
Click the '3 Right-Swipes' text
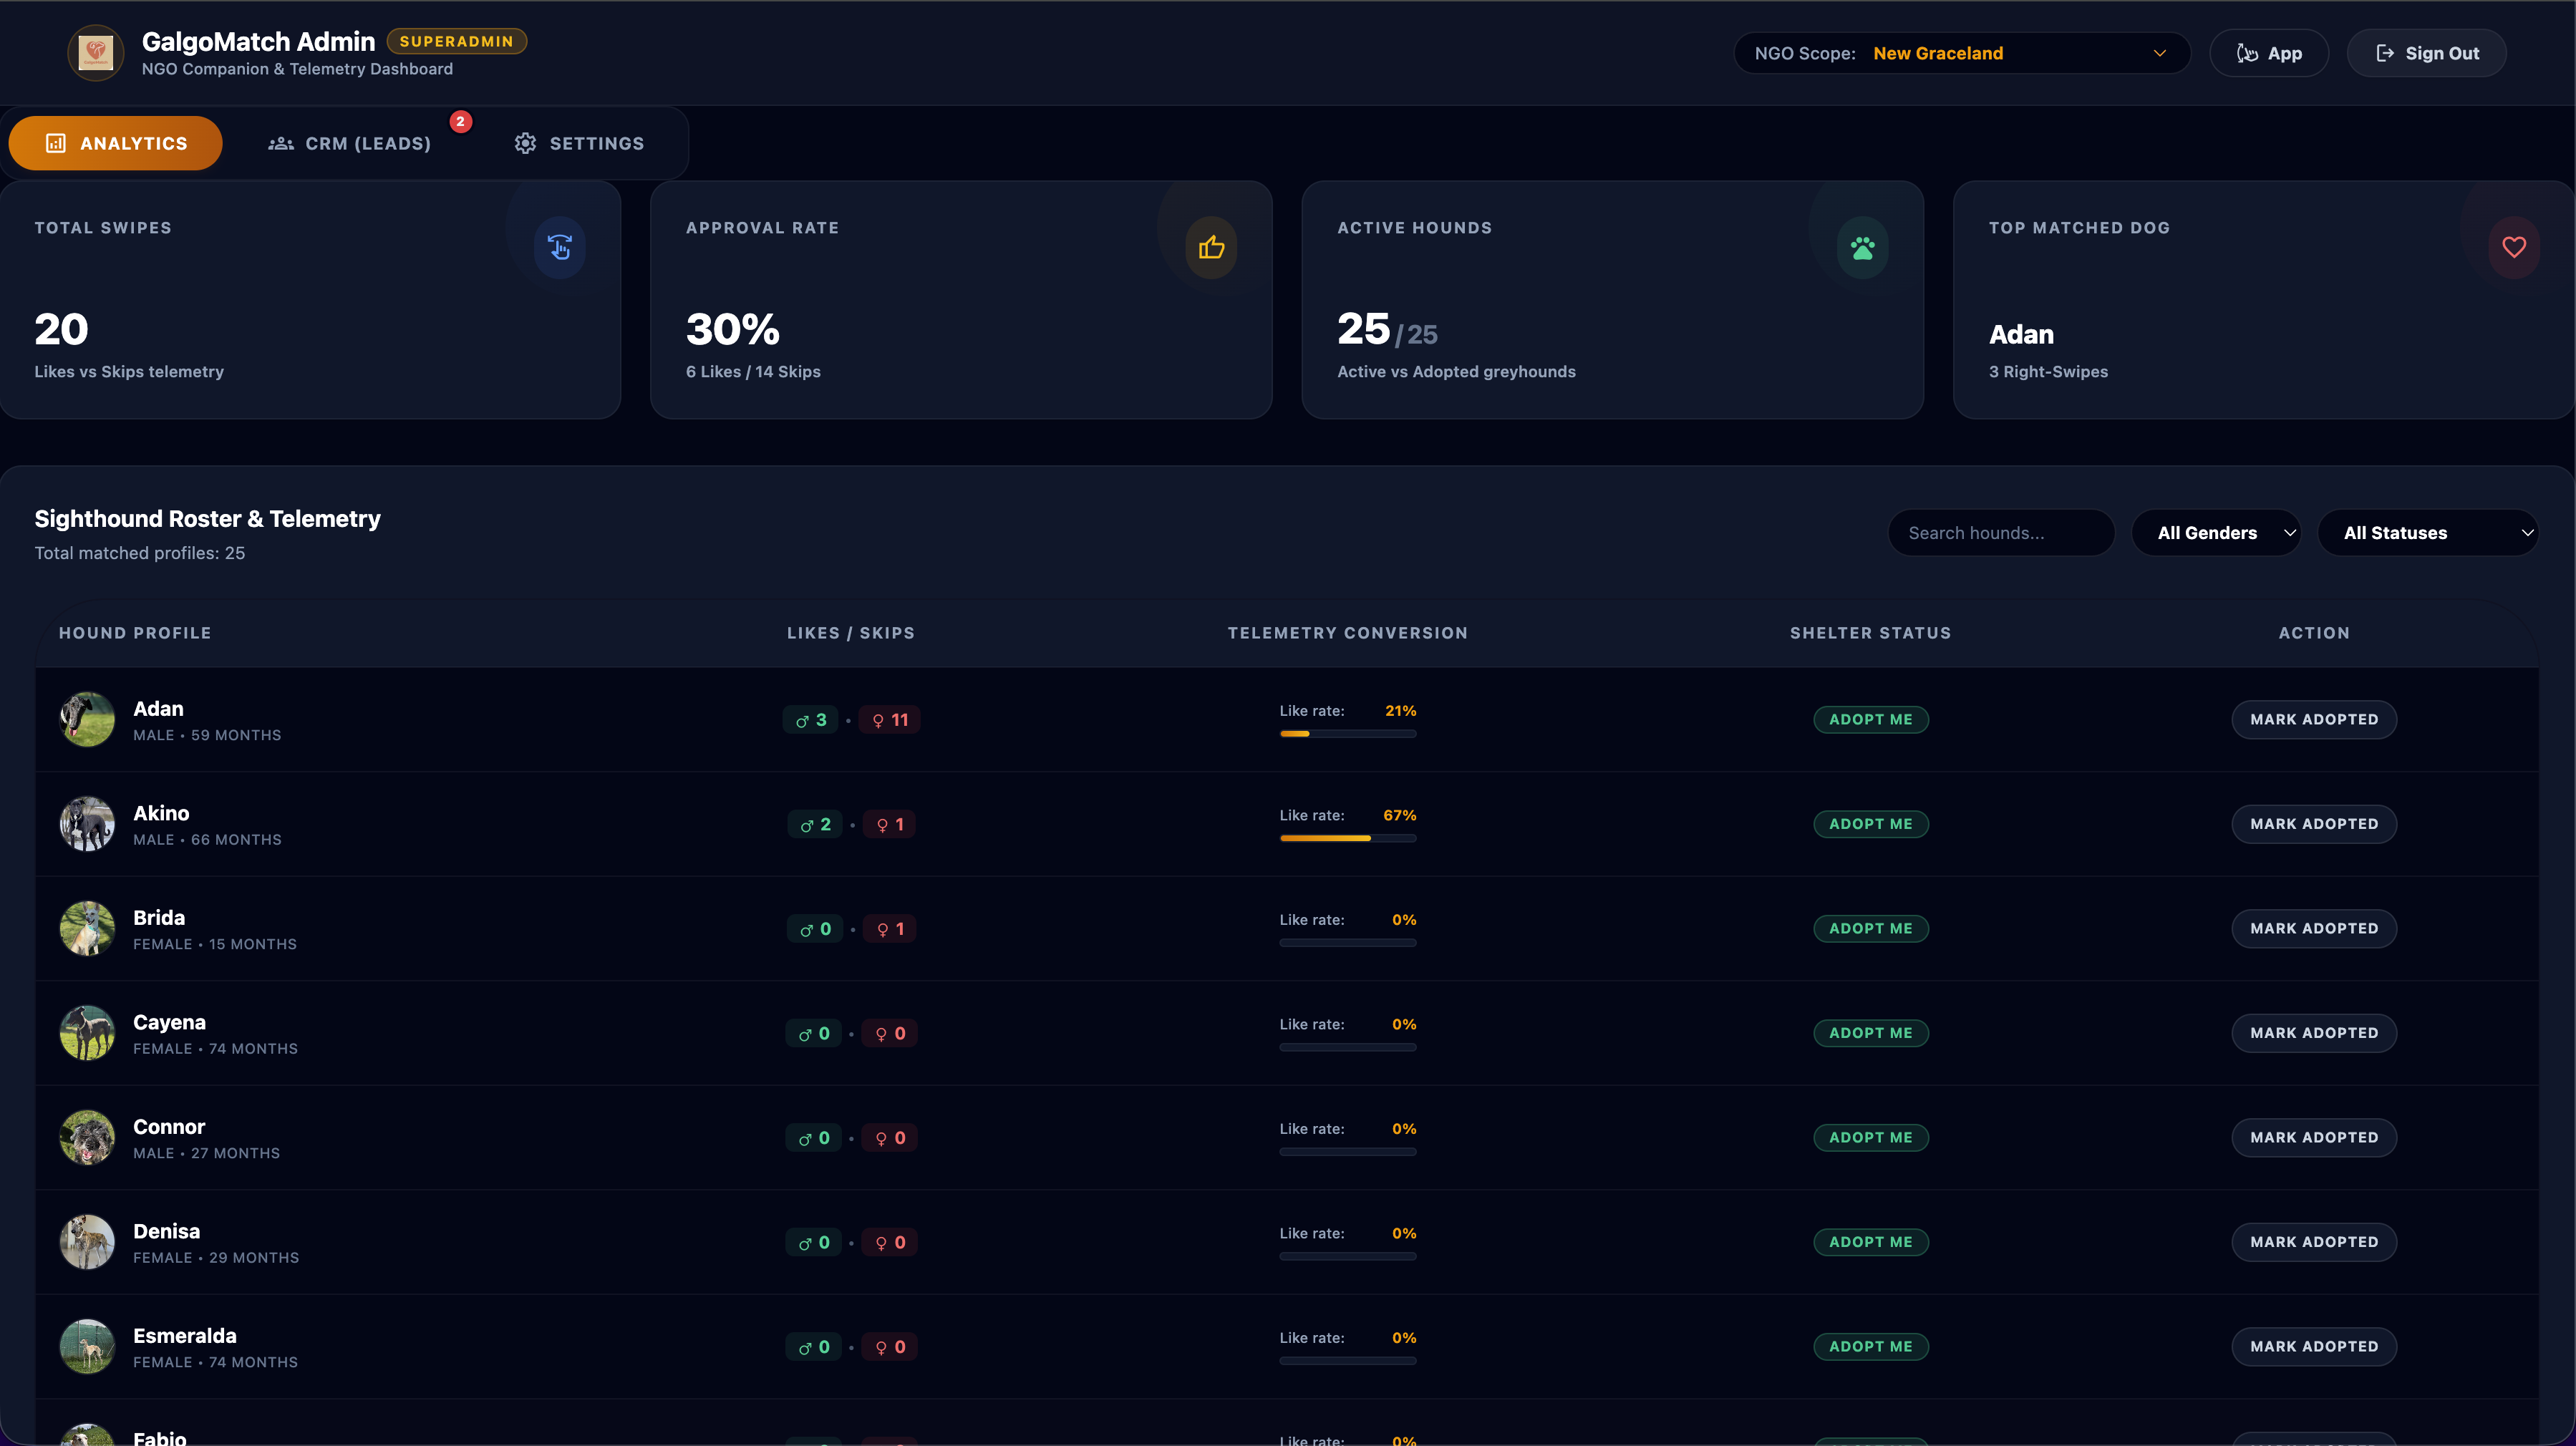point(2048,372)
